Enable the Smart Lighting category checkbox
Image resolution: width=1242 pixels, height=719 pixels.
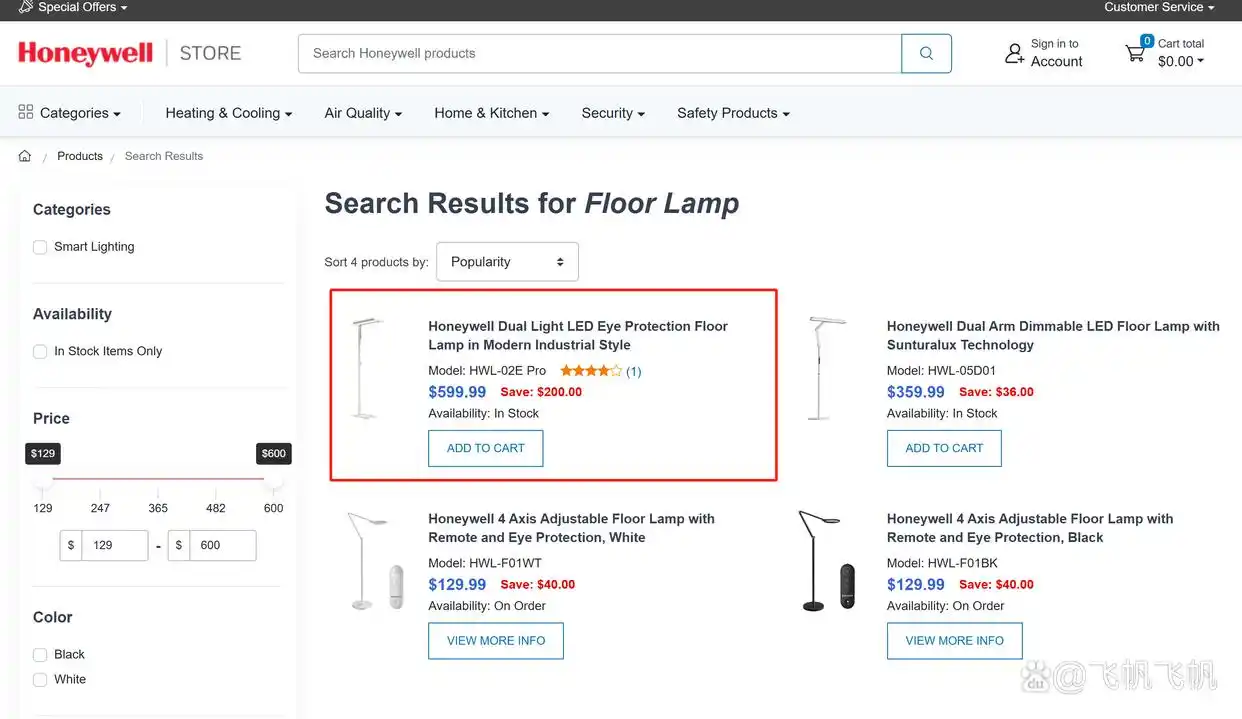coord(40,247)
